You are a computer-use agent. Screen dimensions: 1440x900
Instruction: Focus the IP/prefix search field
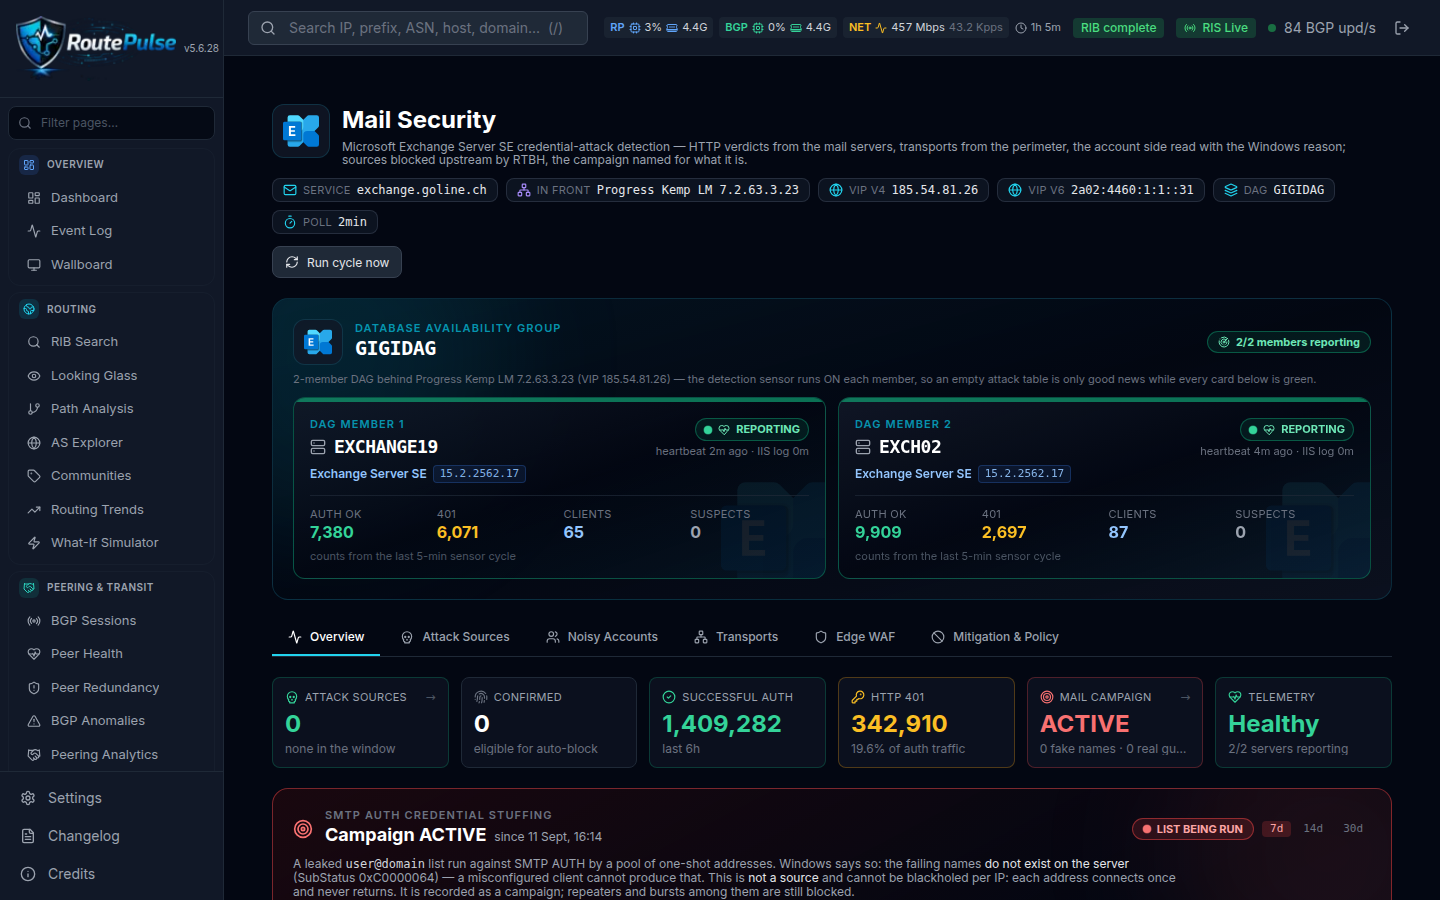click(418, 28)
